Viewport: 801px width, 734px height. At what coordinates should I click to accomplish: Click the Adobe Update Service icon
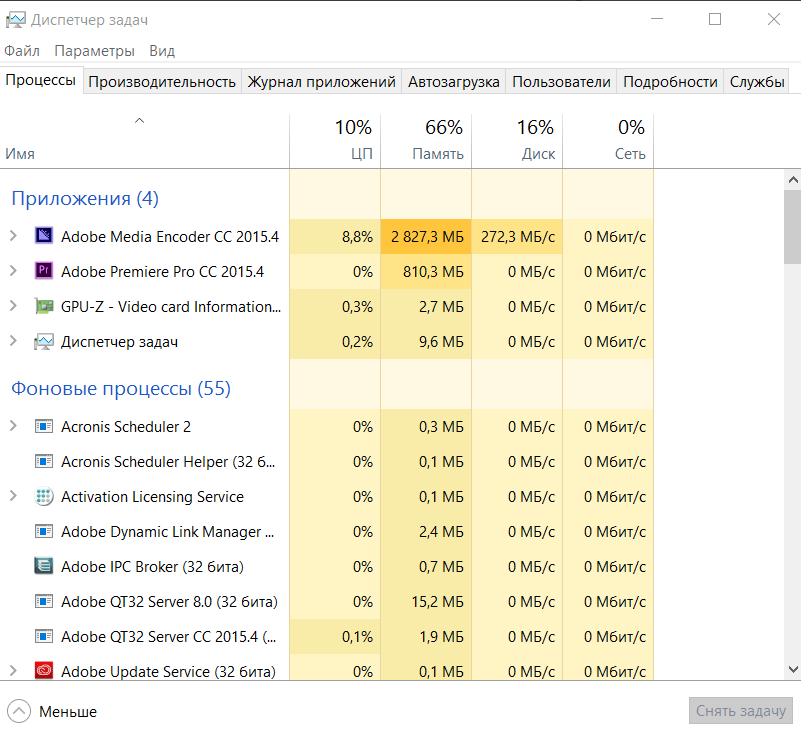44,671
